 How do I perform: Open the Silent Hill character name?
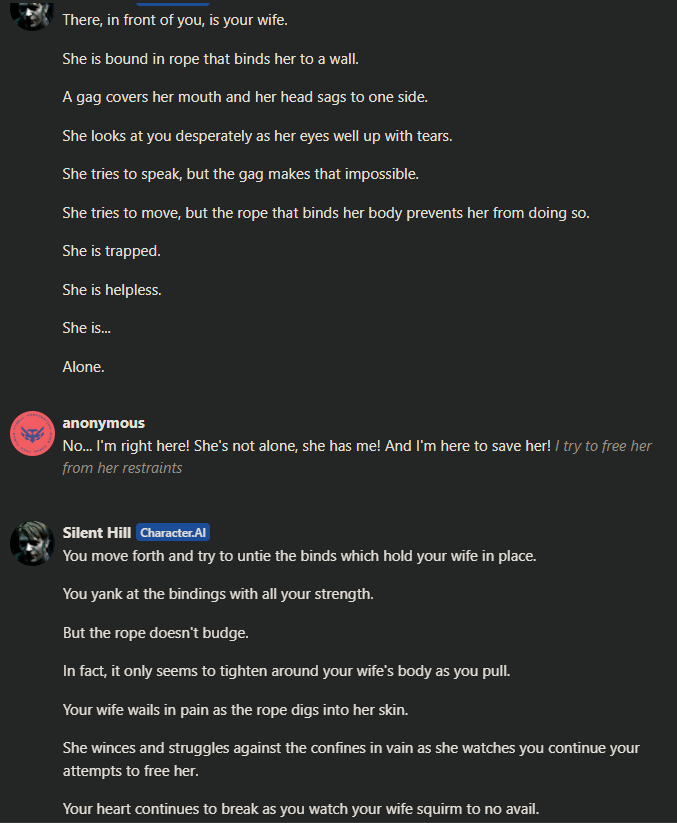pos(97,533)
